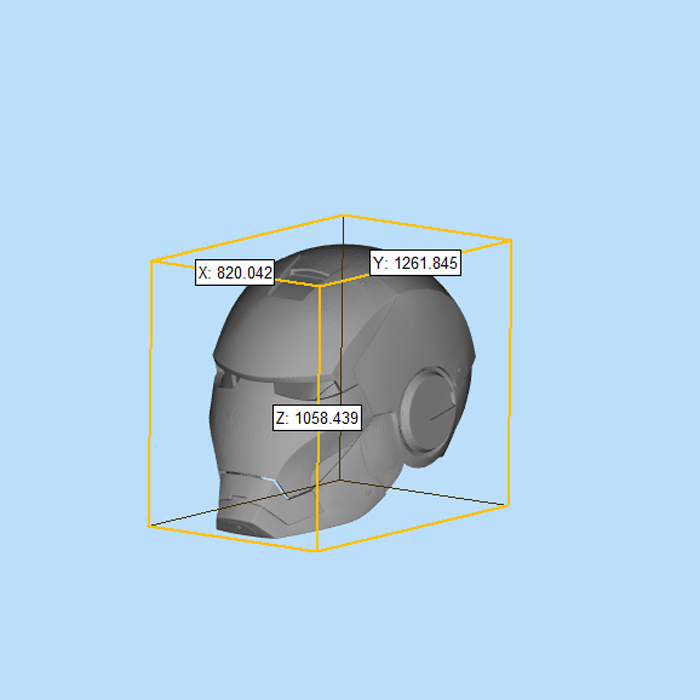Click bounding box bottom-right corner

(x=509, y=504)
